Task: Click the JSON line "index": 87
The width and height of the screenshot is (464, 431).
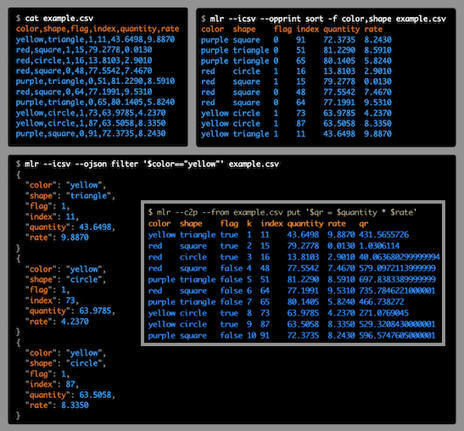Action: click(x=52, y=384)
